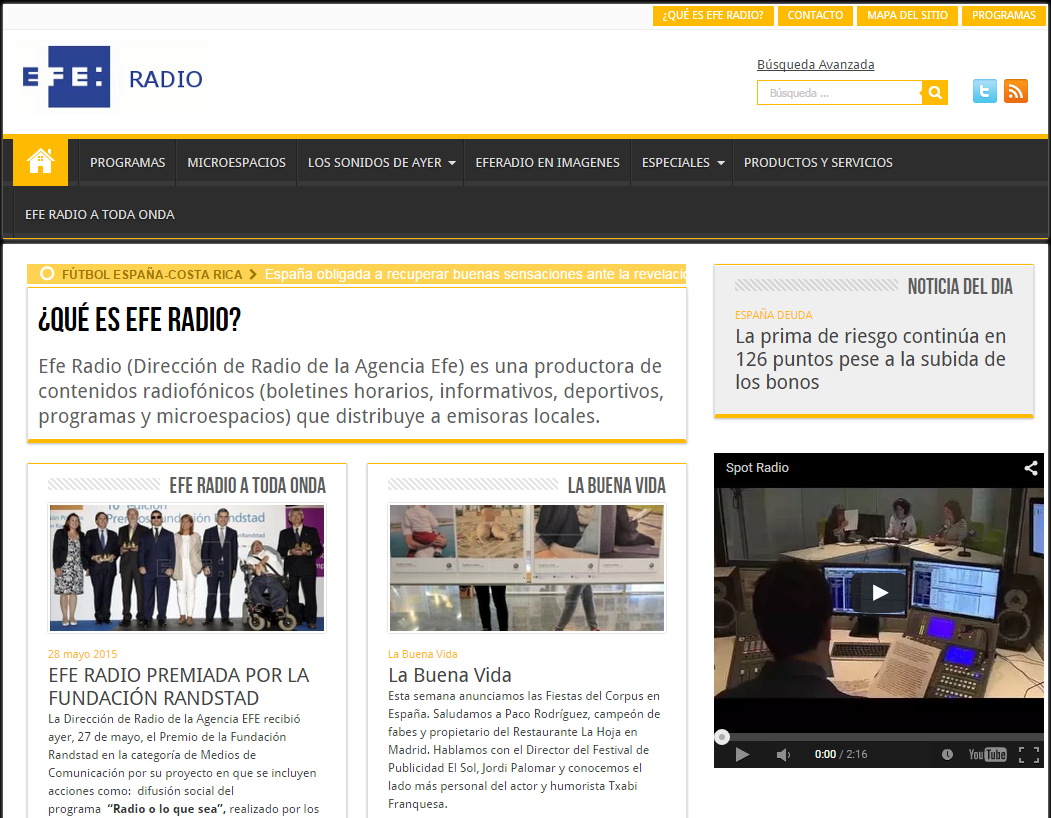This screenshot has width=1051, height=818.
Task: Open EFE Radio premiada por Fundación Randstad article
Action: (x=179, y=686)
